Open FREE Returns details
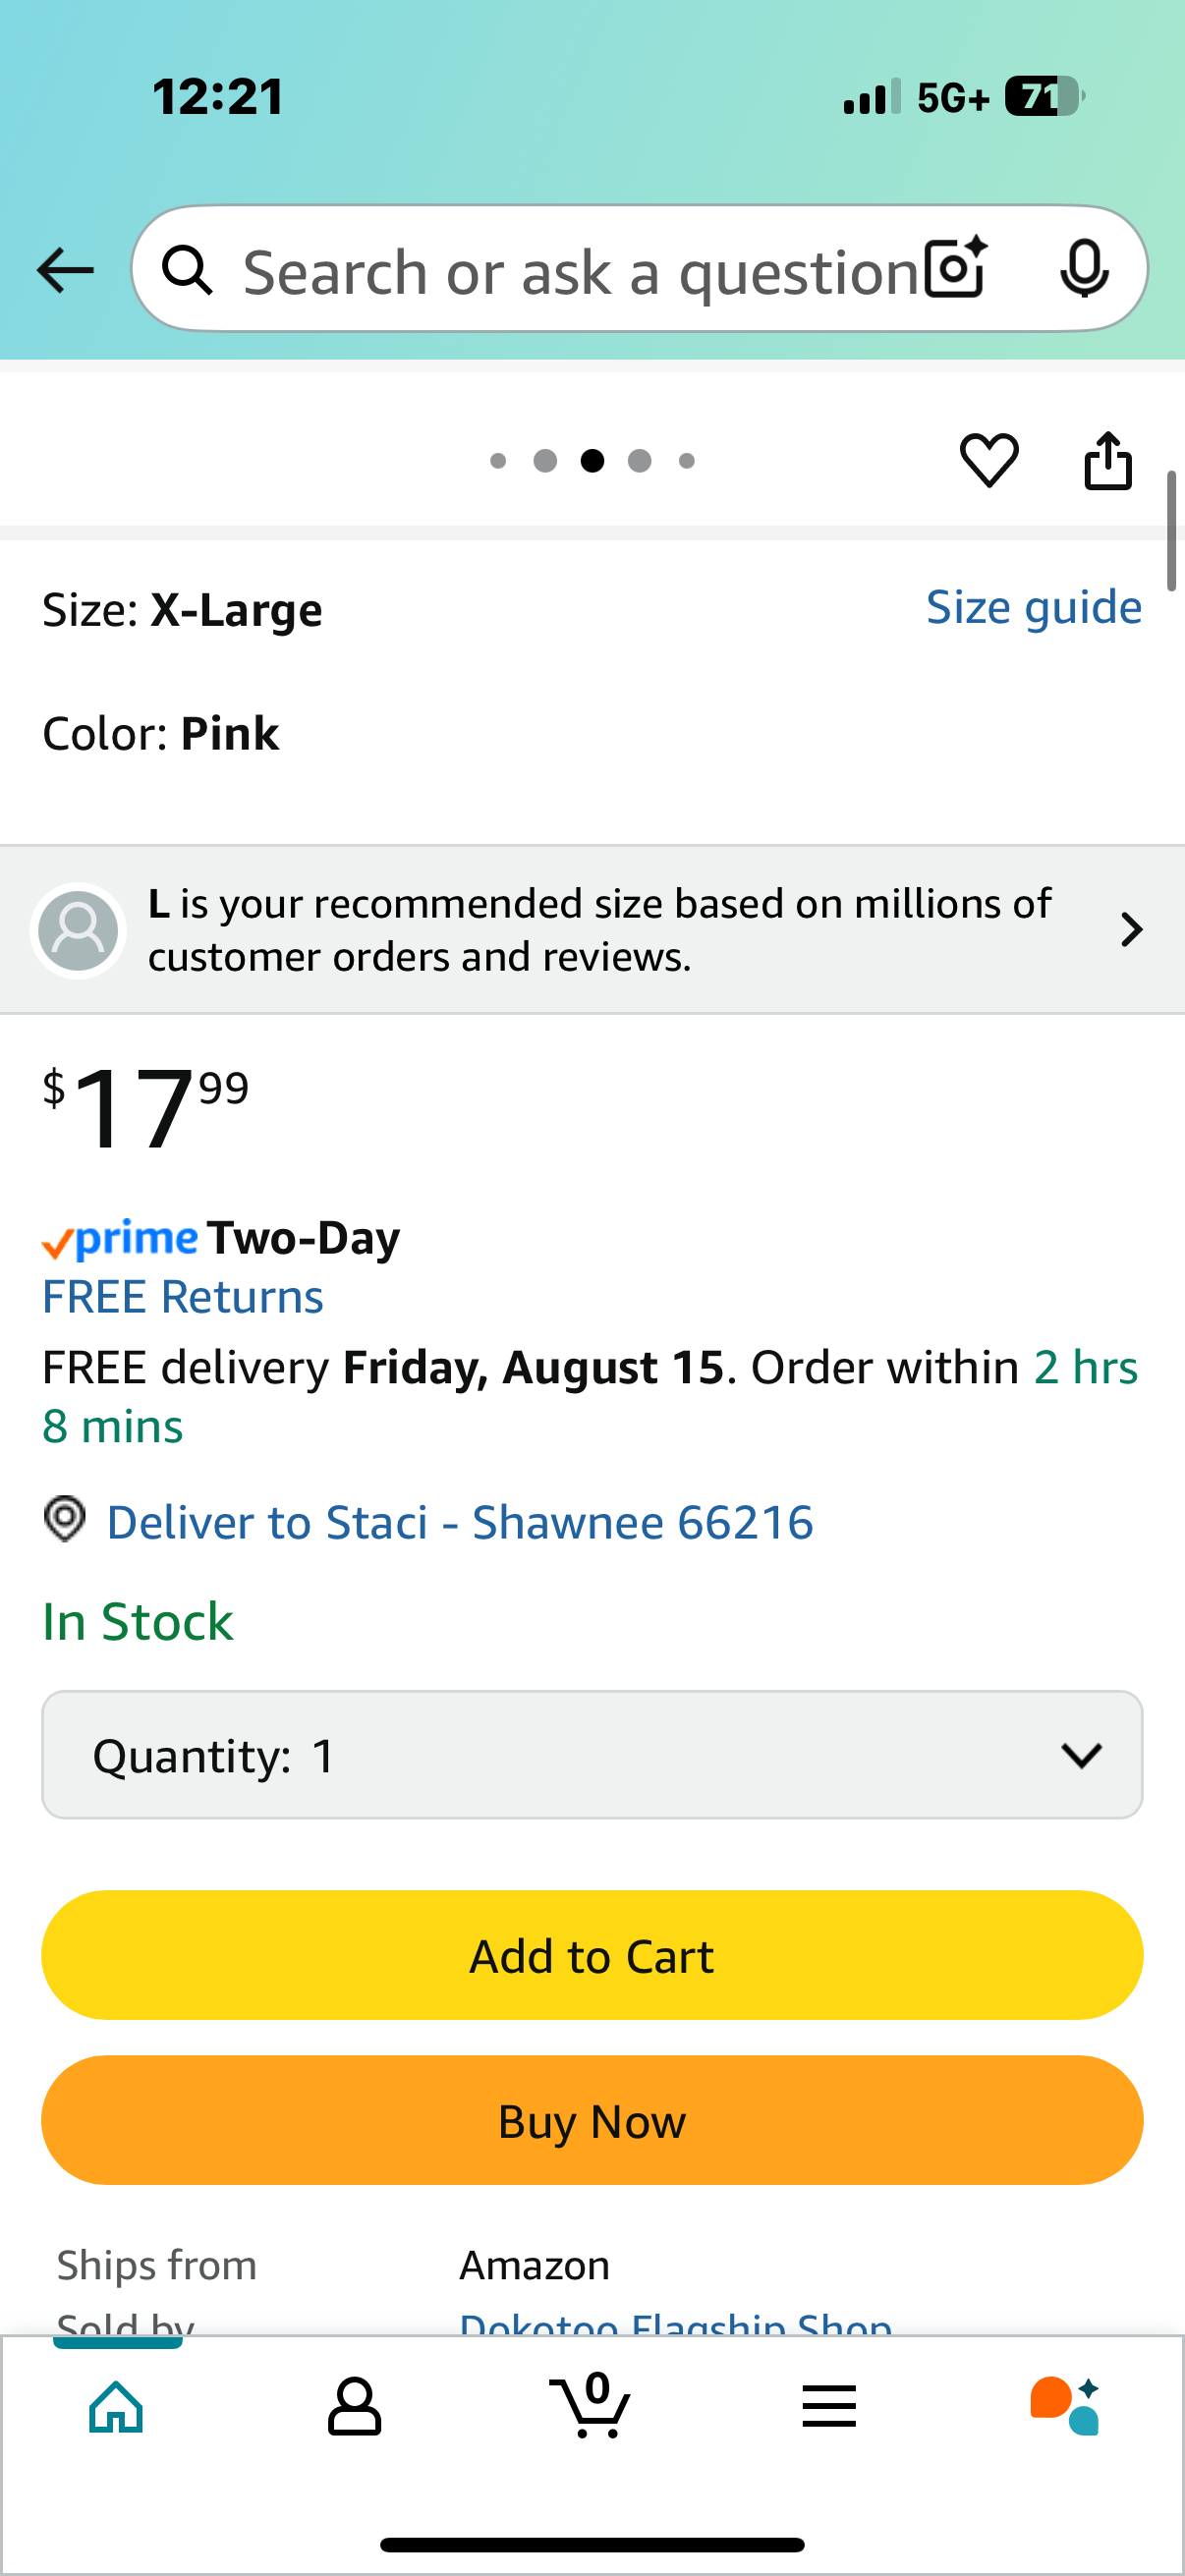The image size is (1185, 2576). (183, 1297)
